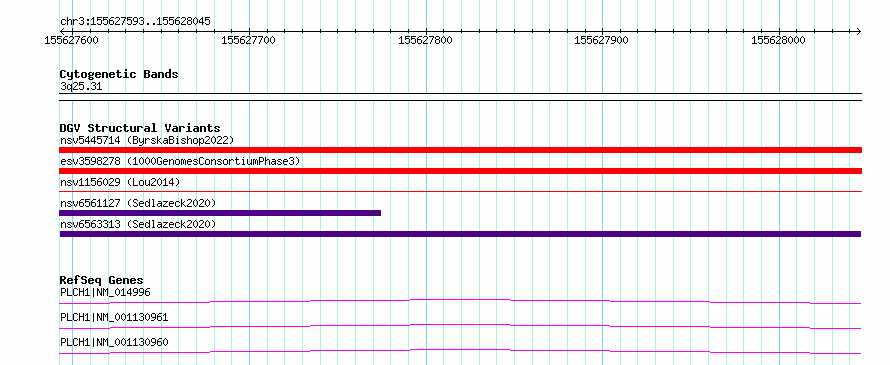Select the RefSeq Genes track title
The width and height of the screenshot is (890, 365).
(102, 280)
